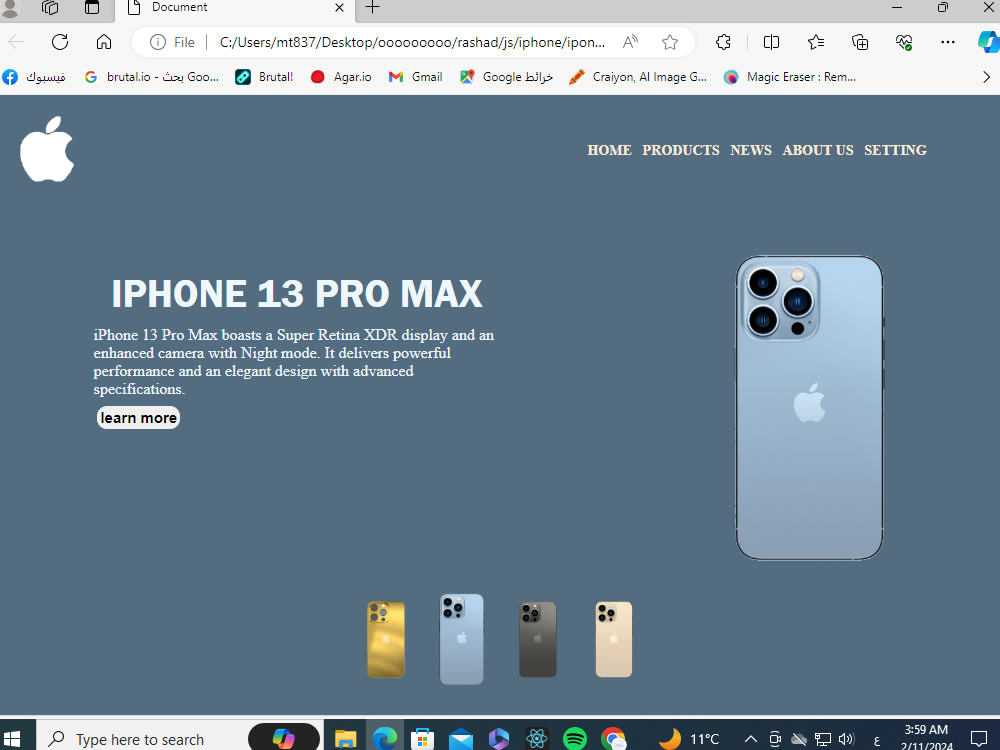The height and width of the screenshot is (750, 1000).
Task: Toggle split screen icon
Action: 771,42
